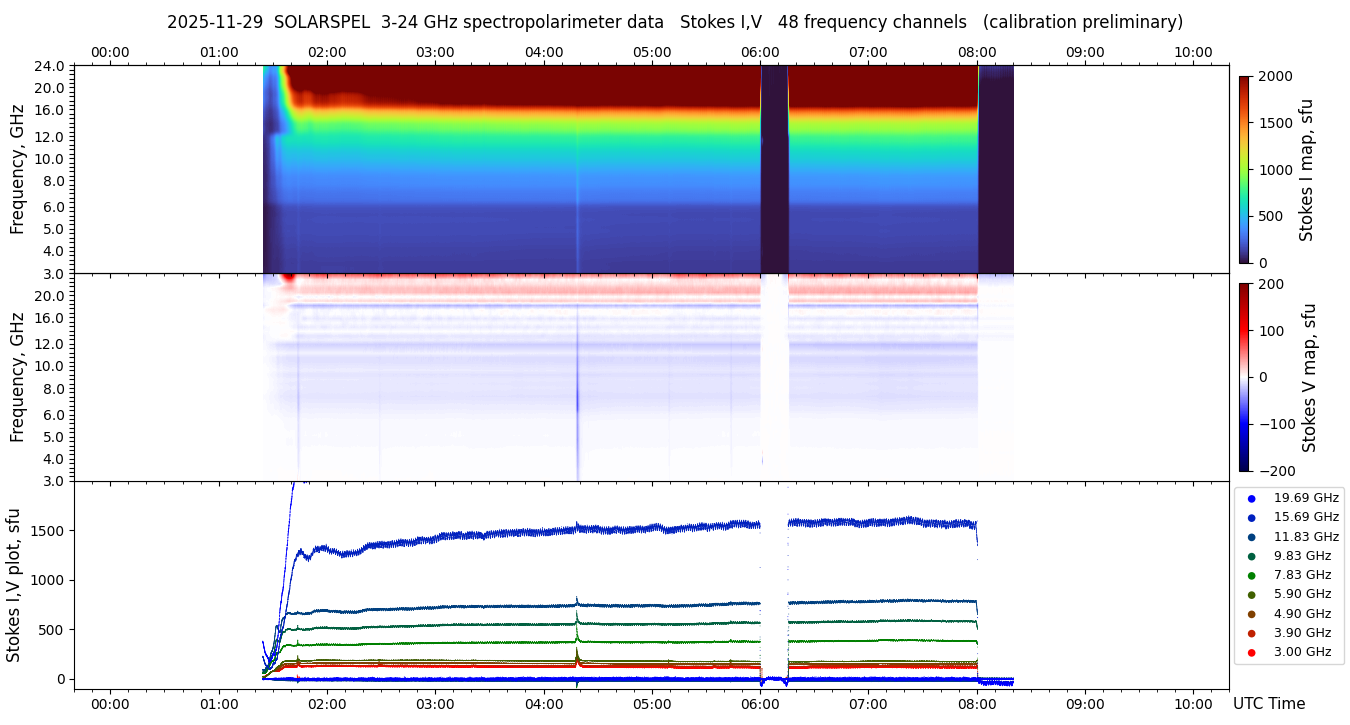This screenshot has width=1350, height=725.
Task: Click the 11.83 GHz legend marker dot
Action: coord(1251,537)
